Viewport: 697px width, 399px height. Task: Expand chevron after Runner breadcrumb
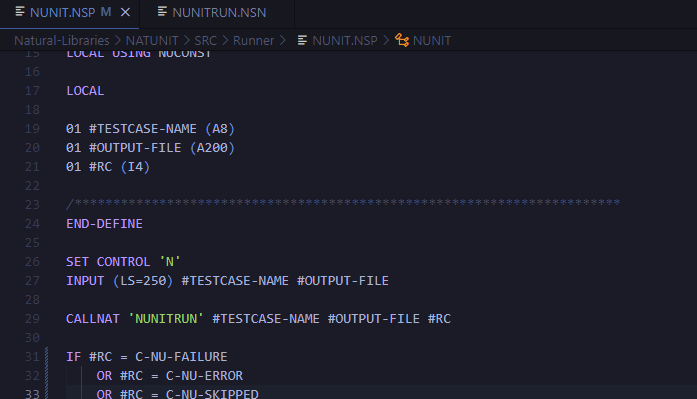283,40
